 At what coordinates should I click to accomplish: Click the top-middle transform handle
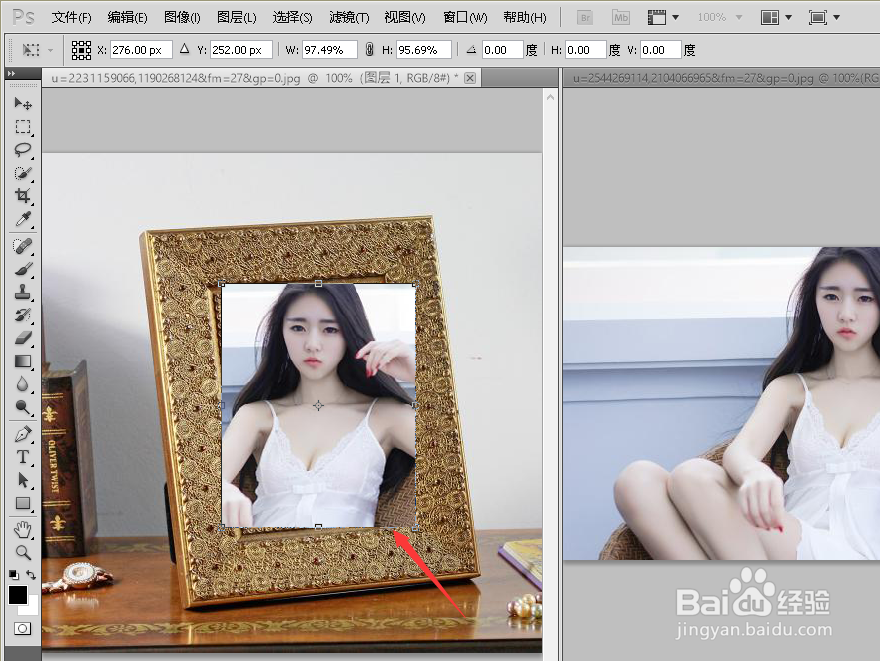pos(318,283)
